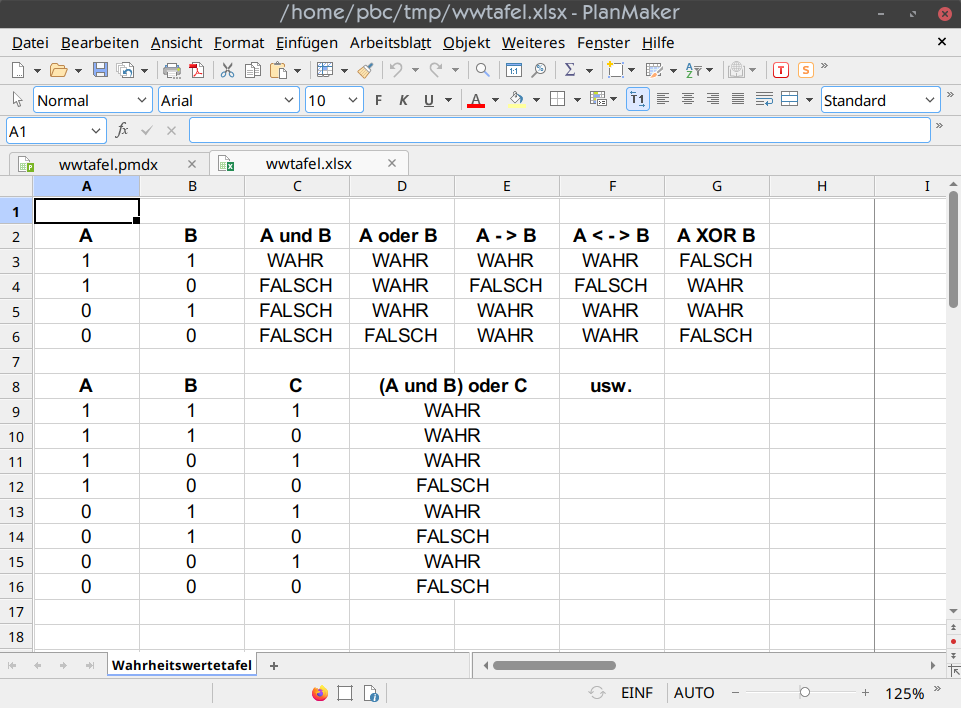Insert AutoSum with the sigma icon

pyautogui.click(x=570, y=70)
